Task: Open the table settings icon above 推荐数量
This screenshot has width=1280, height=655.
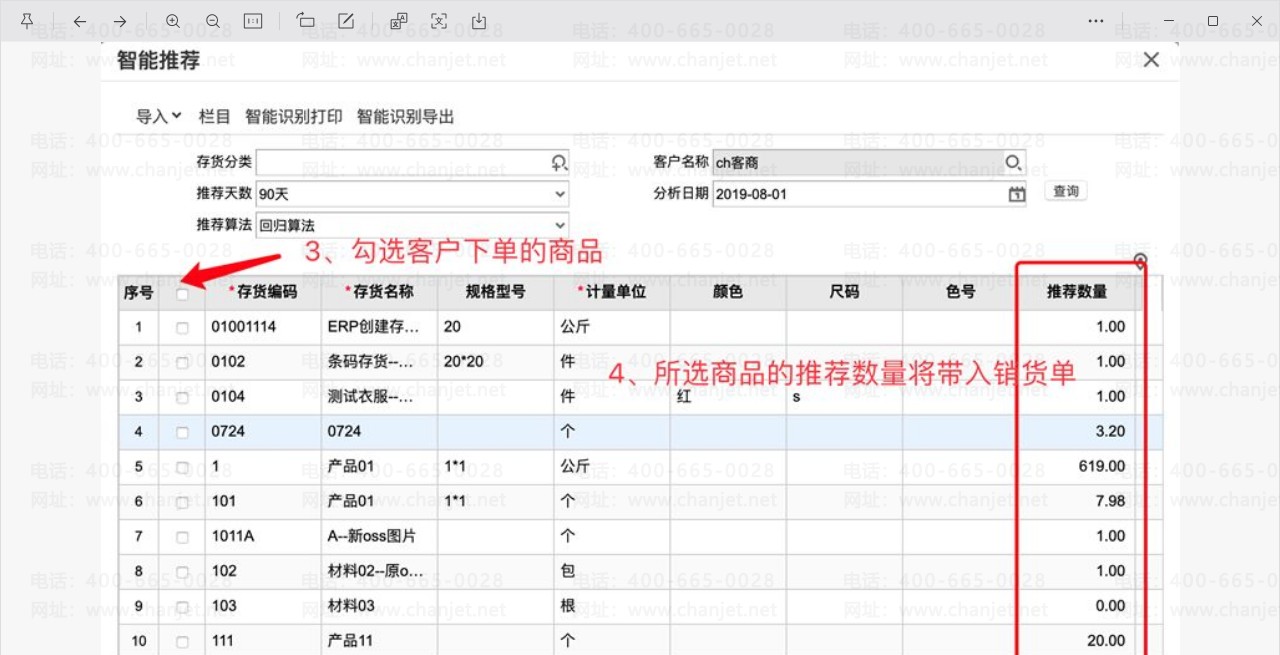Action: pos(1140,262)
